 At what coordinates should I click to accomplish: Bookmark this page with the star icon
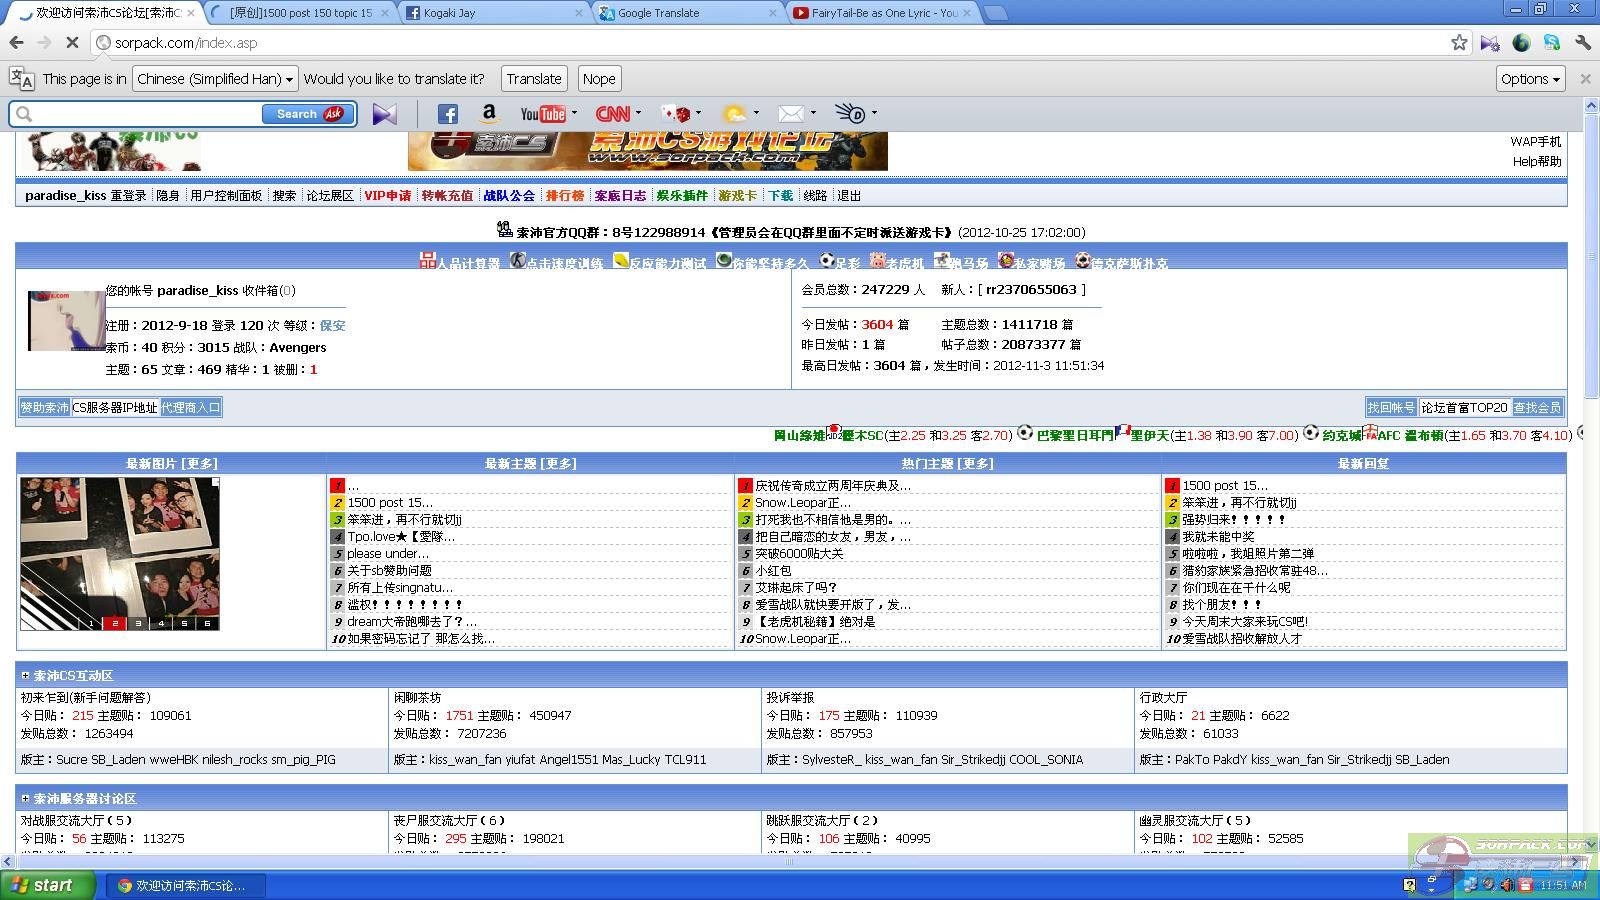[1459, 43]
